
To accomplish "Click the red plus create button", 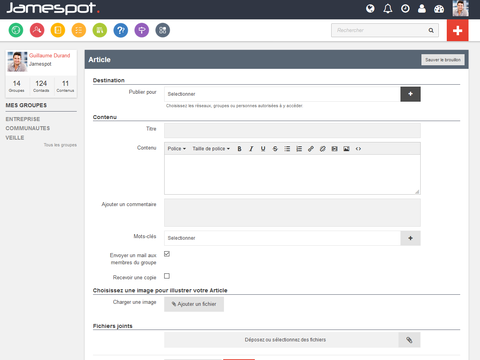I will (x=458, y=30).
